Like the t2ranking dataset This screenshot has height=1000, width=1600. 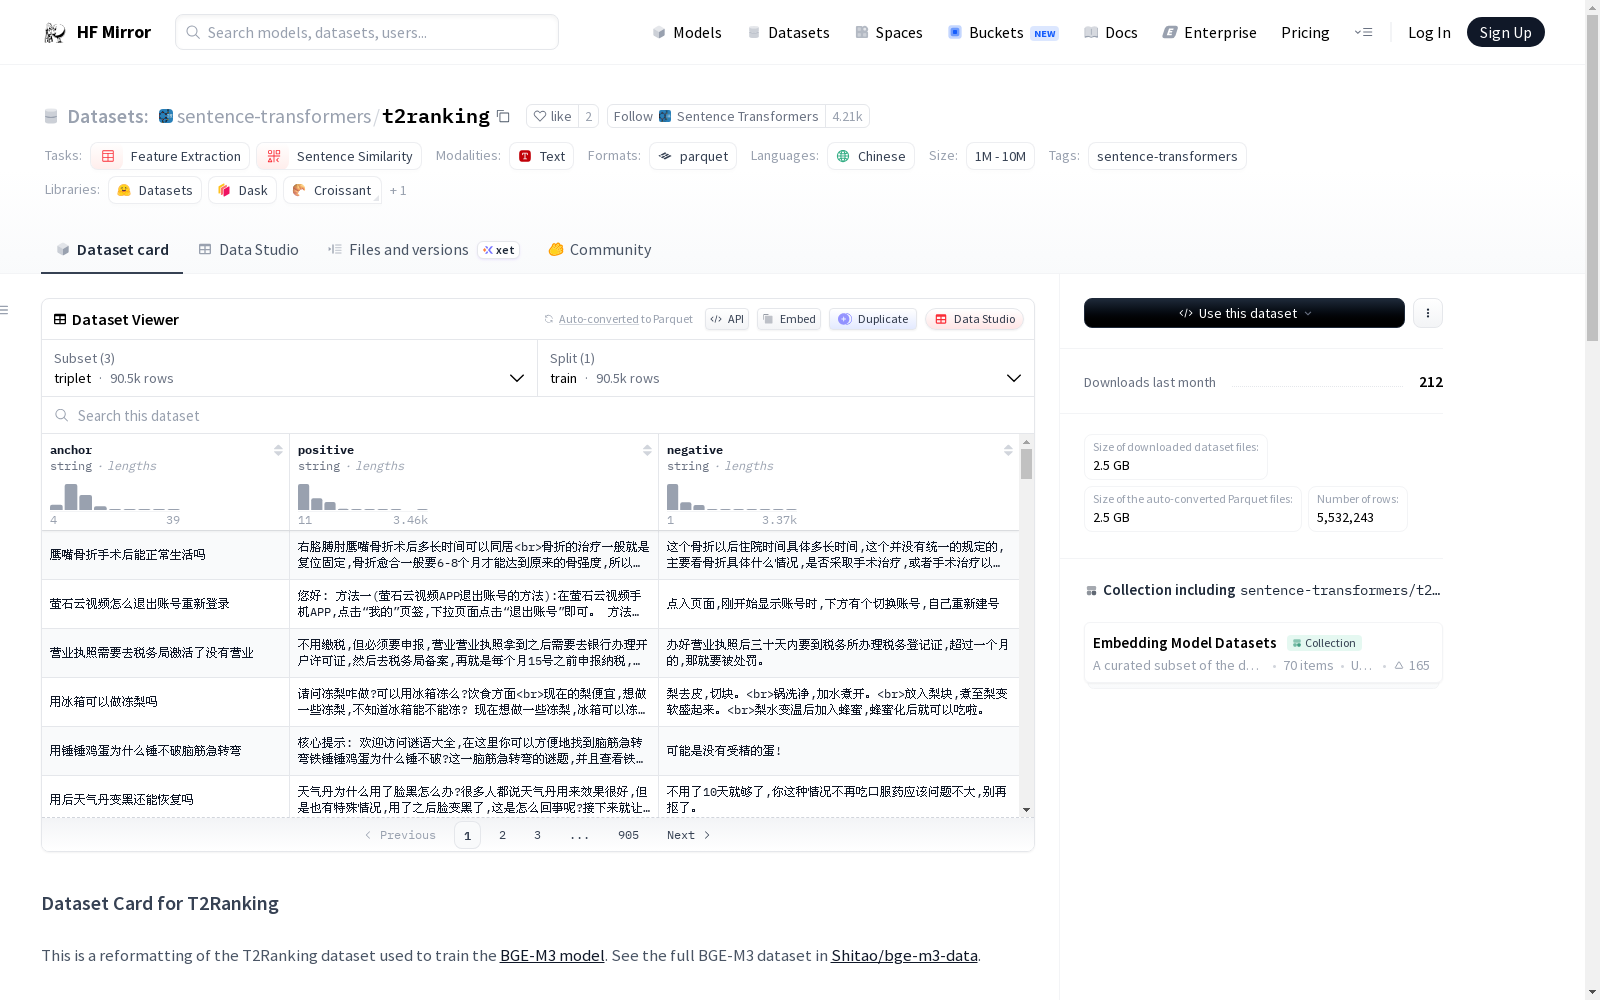[552, 116]
